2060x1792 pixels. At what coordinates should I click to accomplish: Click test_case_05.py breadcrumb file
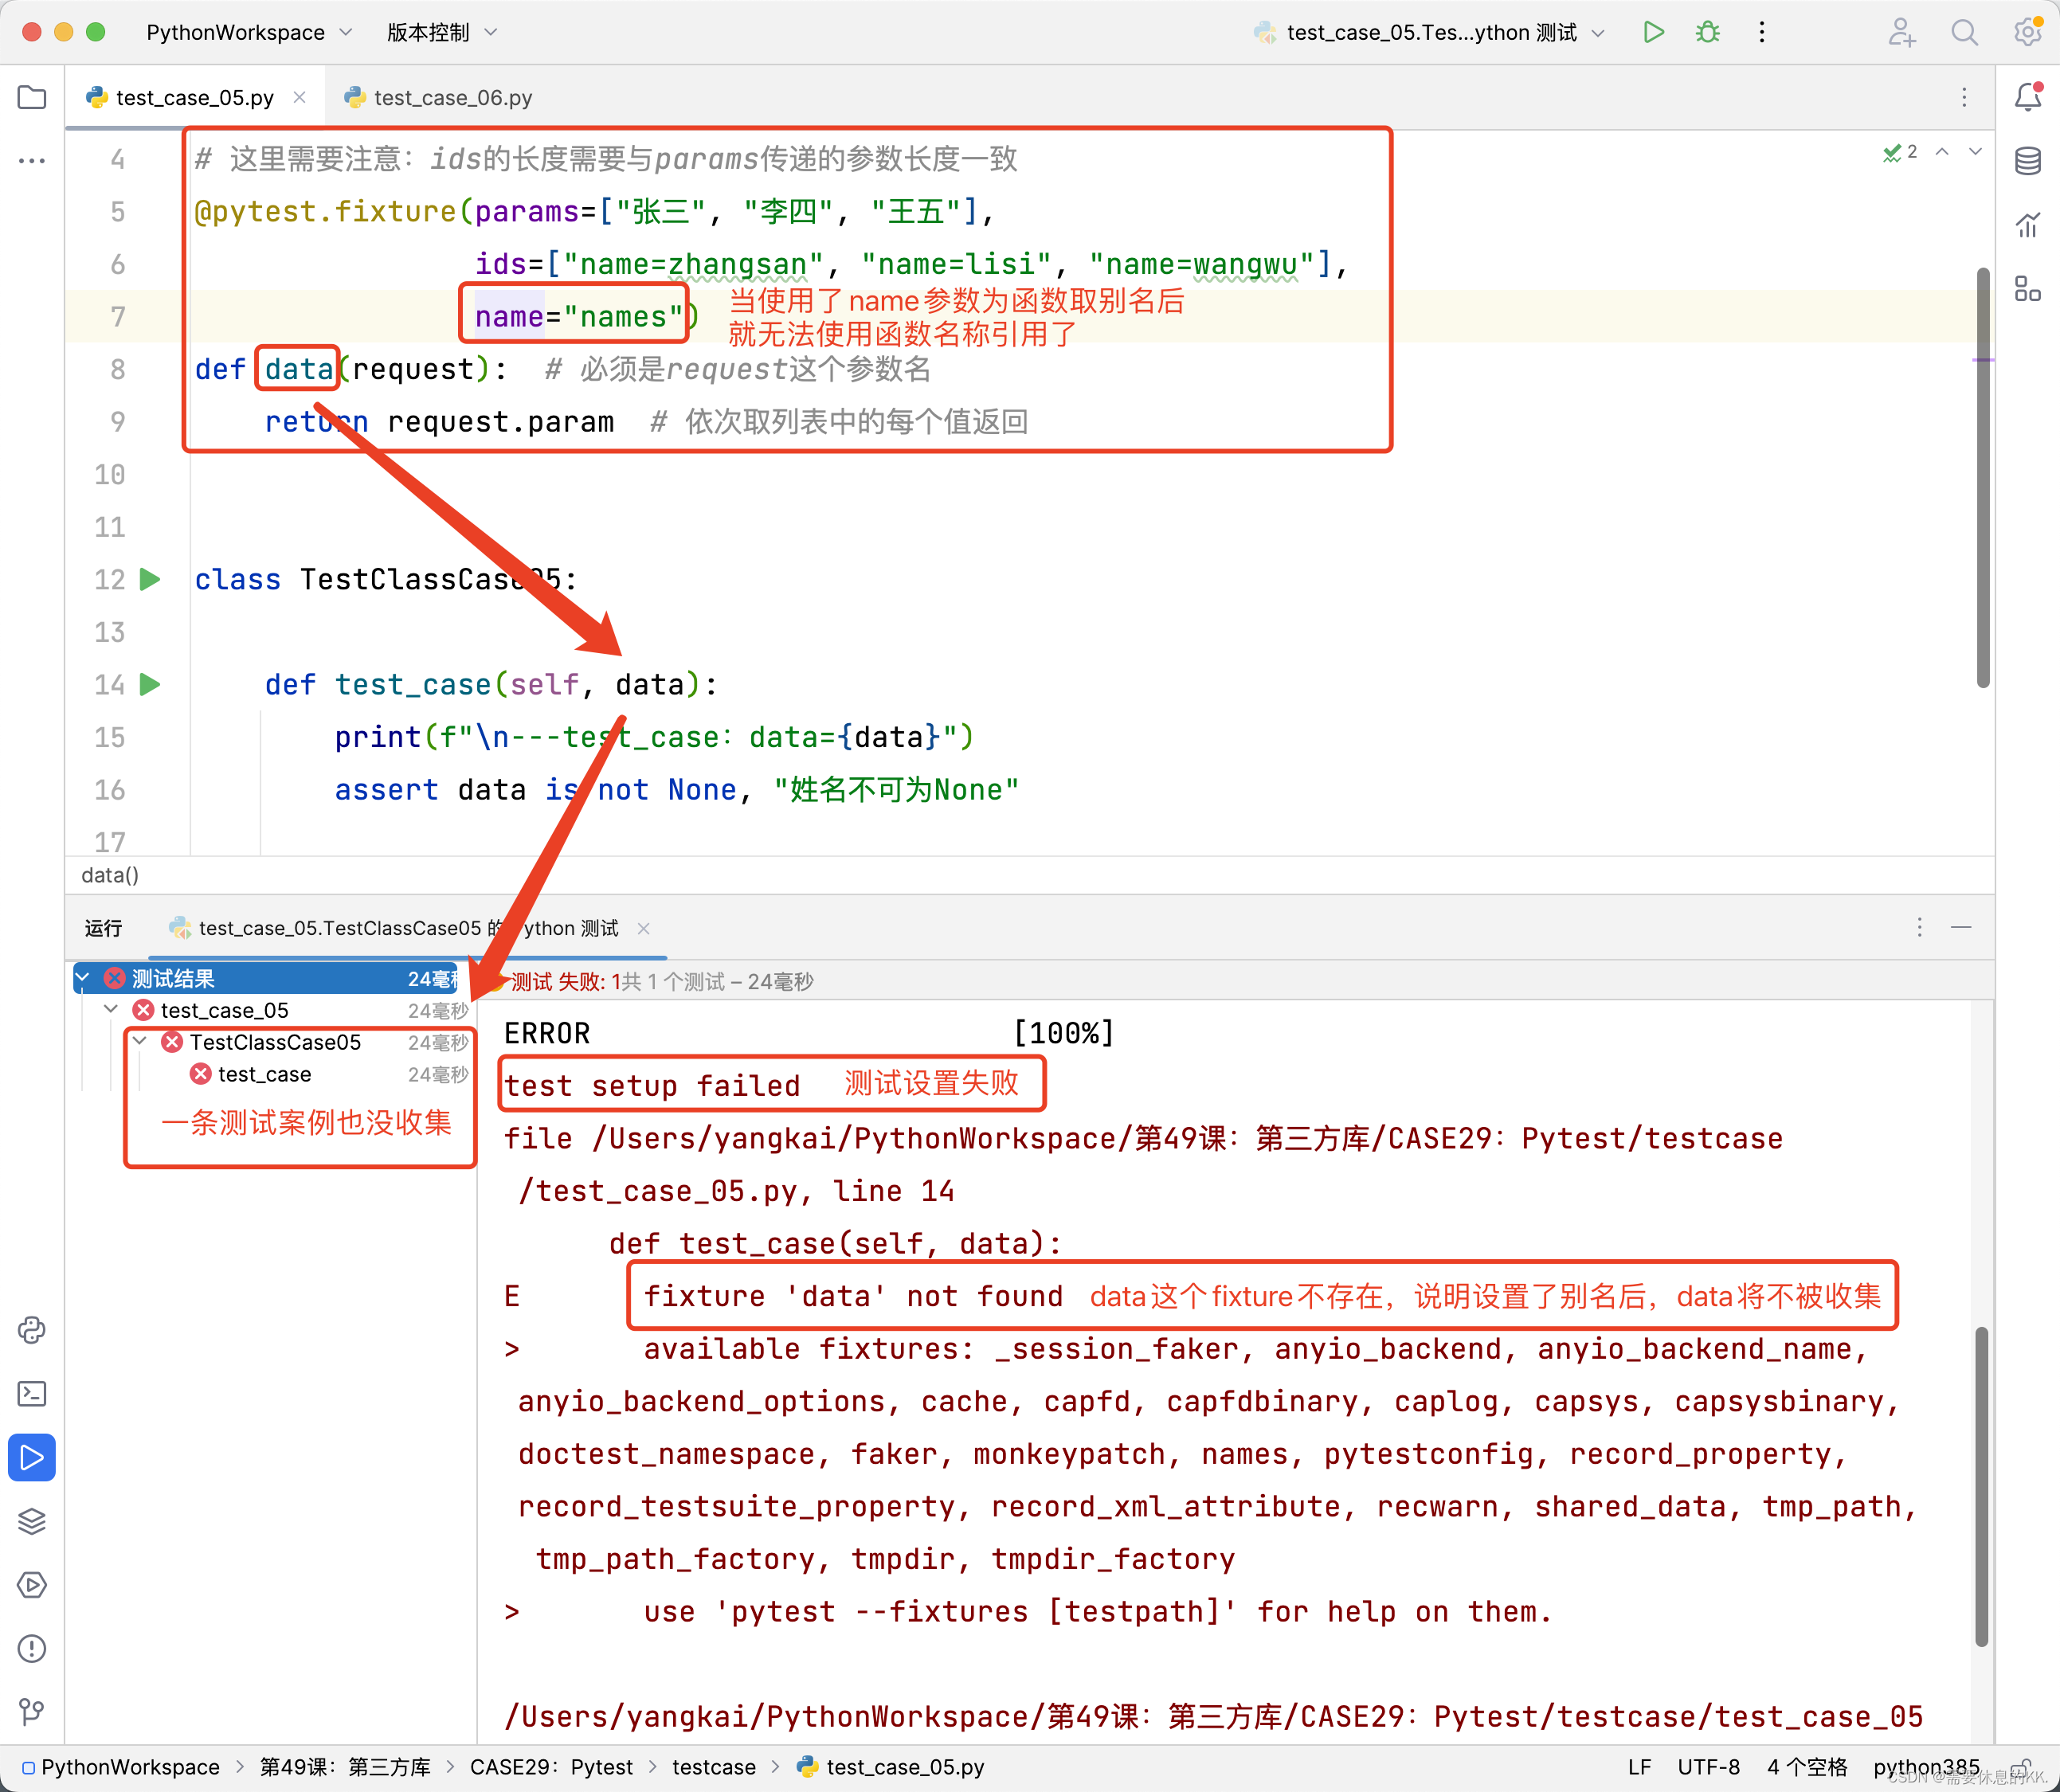[891, 1767]
